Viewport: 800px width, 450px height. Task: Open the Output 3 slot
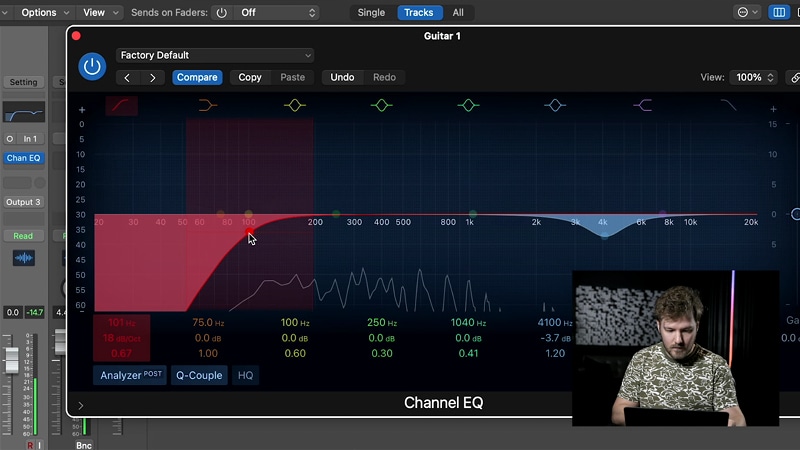(23, 202)
